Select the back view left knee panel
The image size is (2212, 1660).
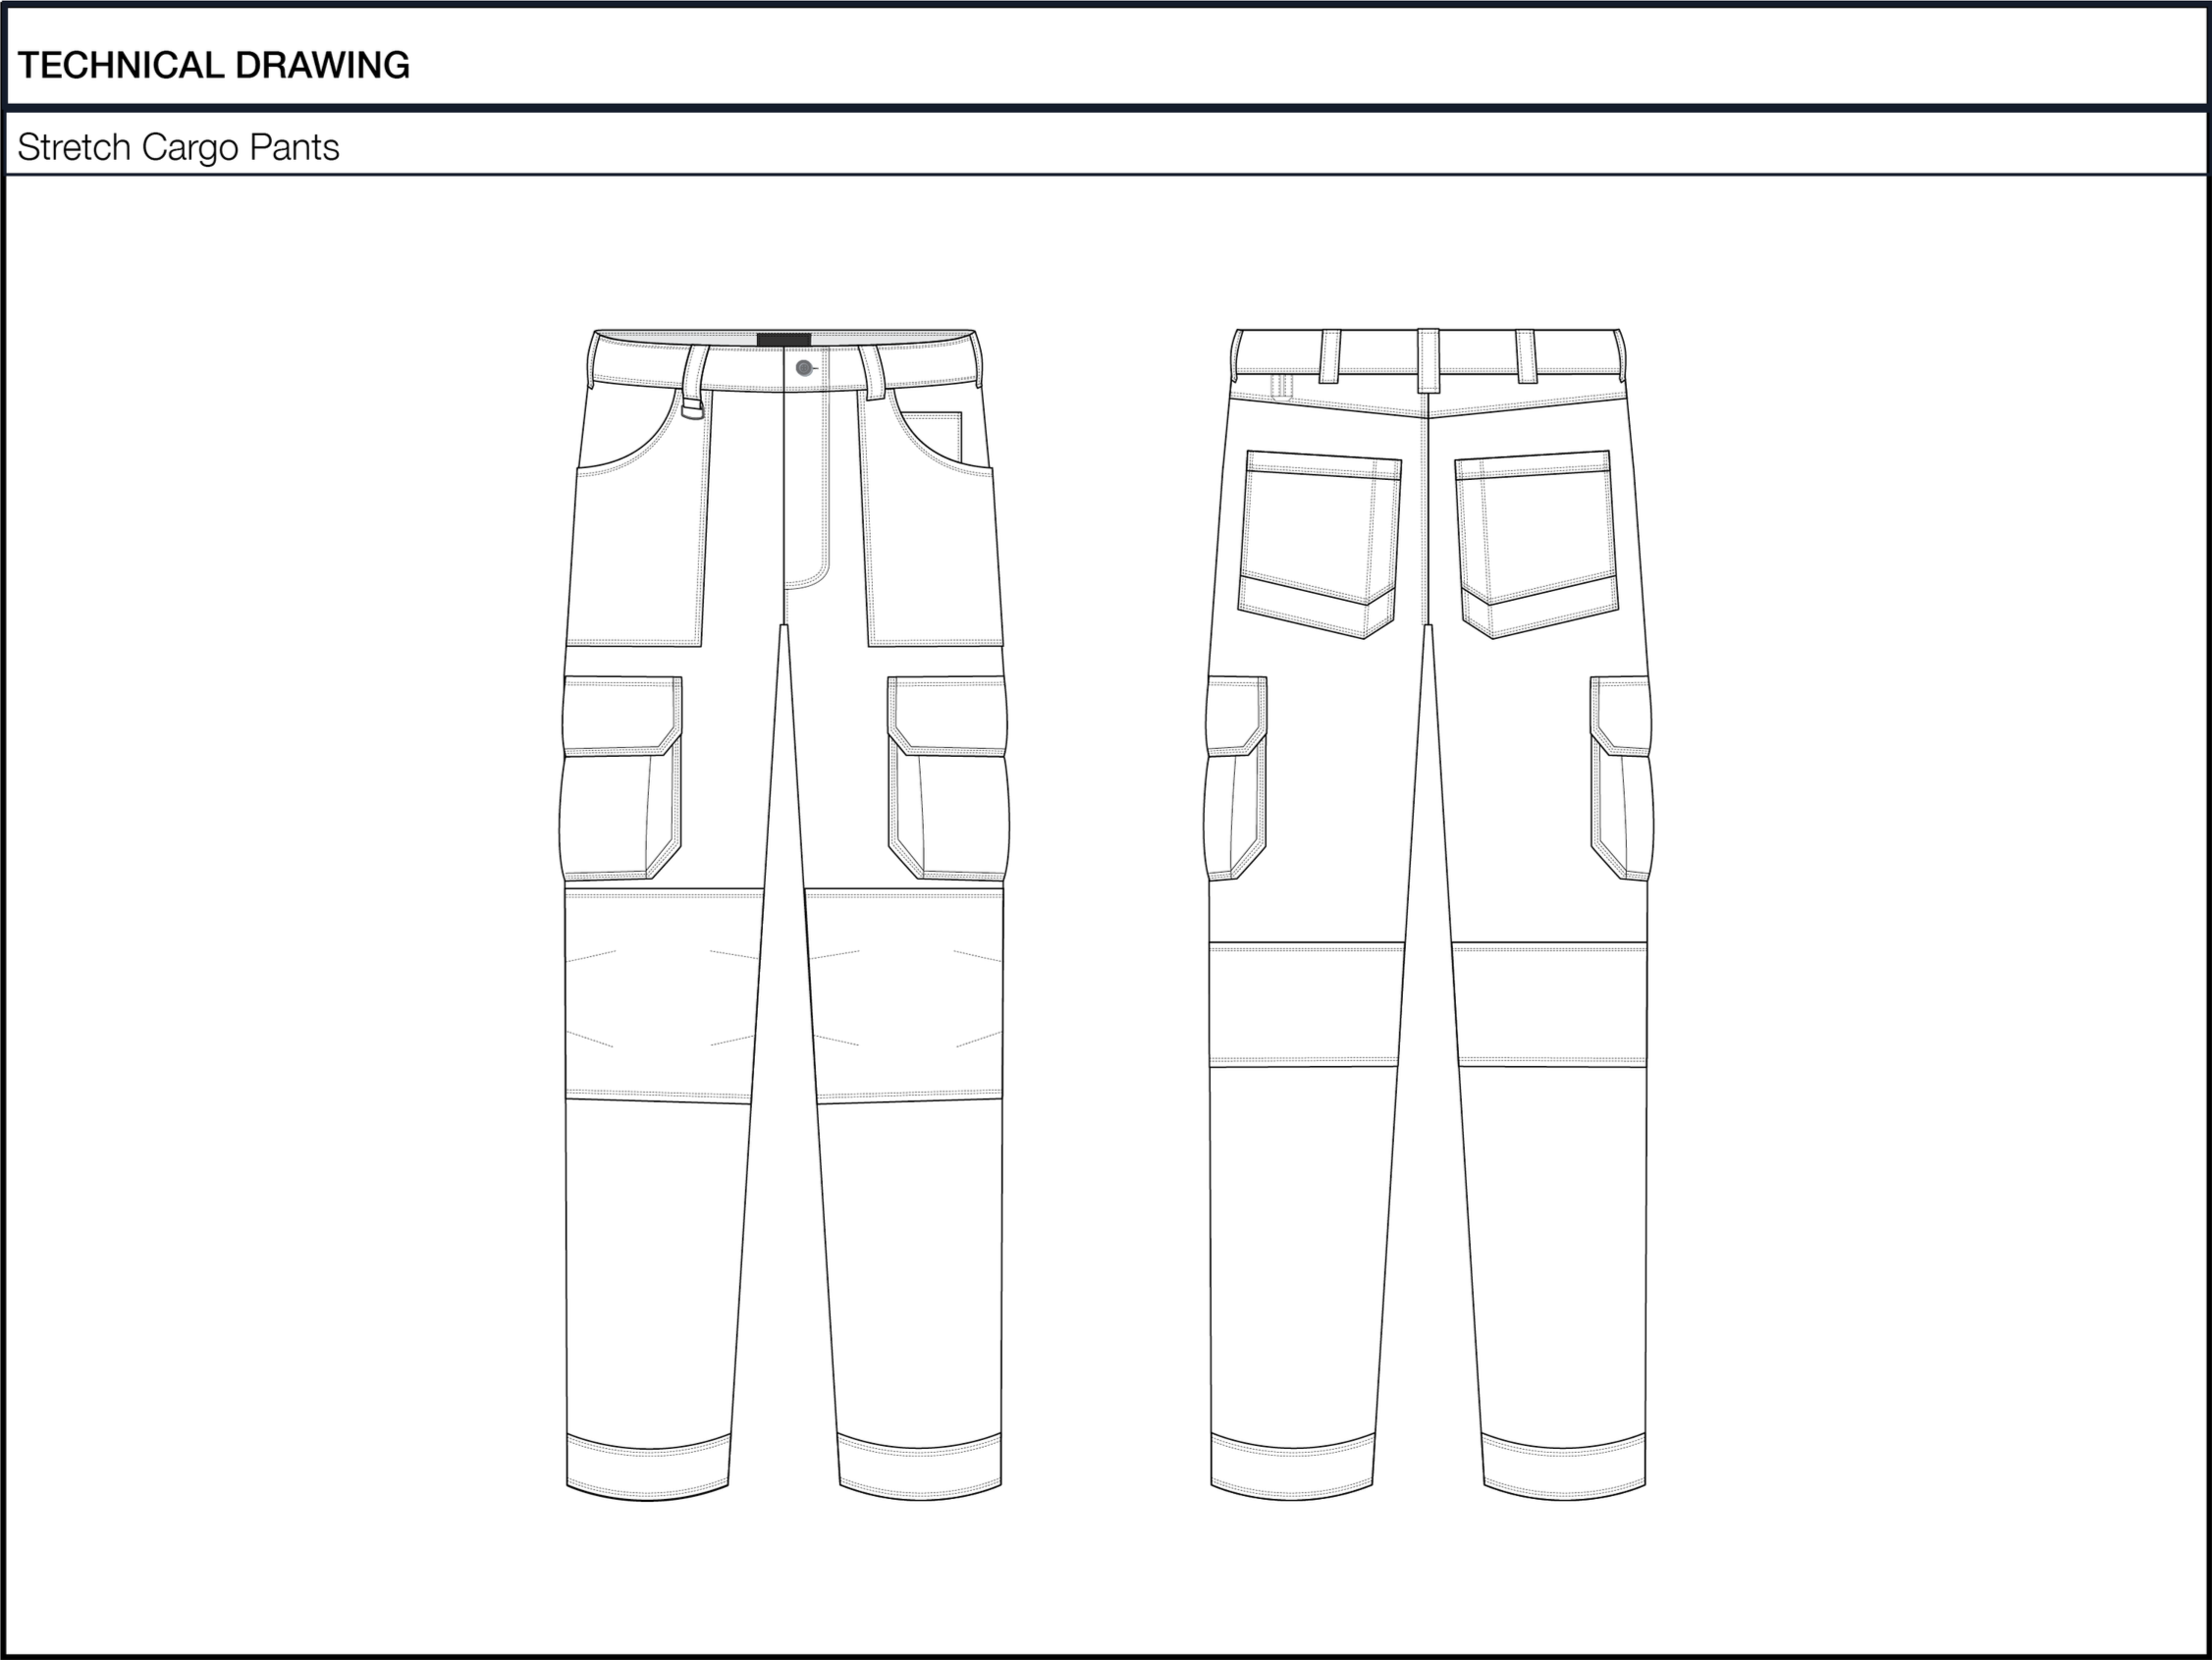point(1305,1004)
